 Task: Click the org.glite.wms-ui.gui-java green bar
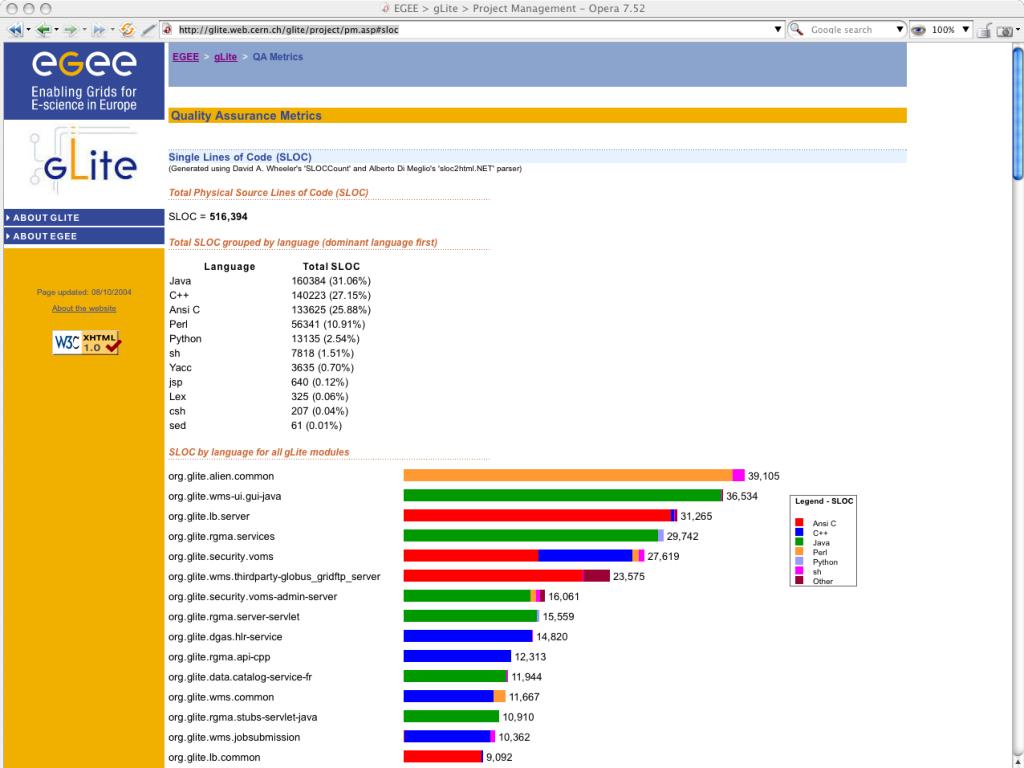(562, 496)
